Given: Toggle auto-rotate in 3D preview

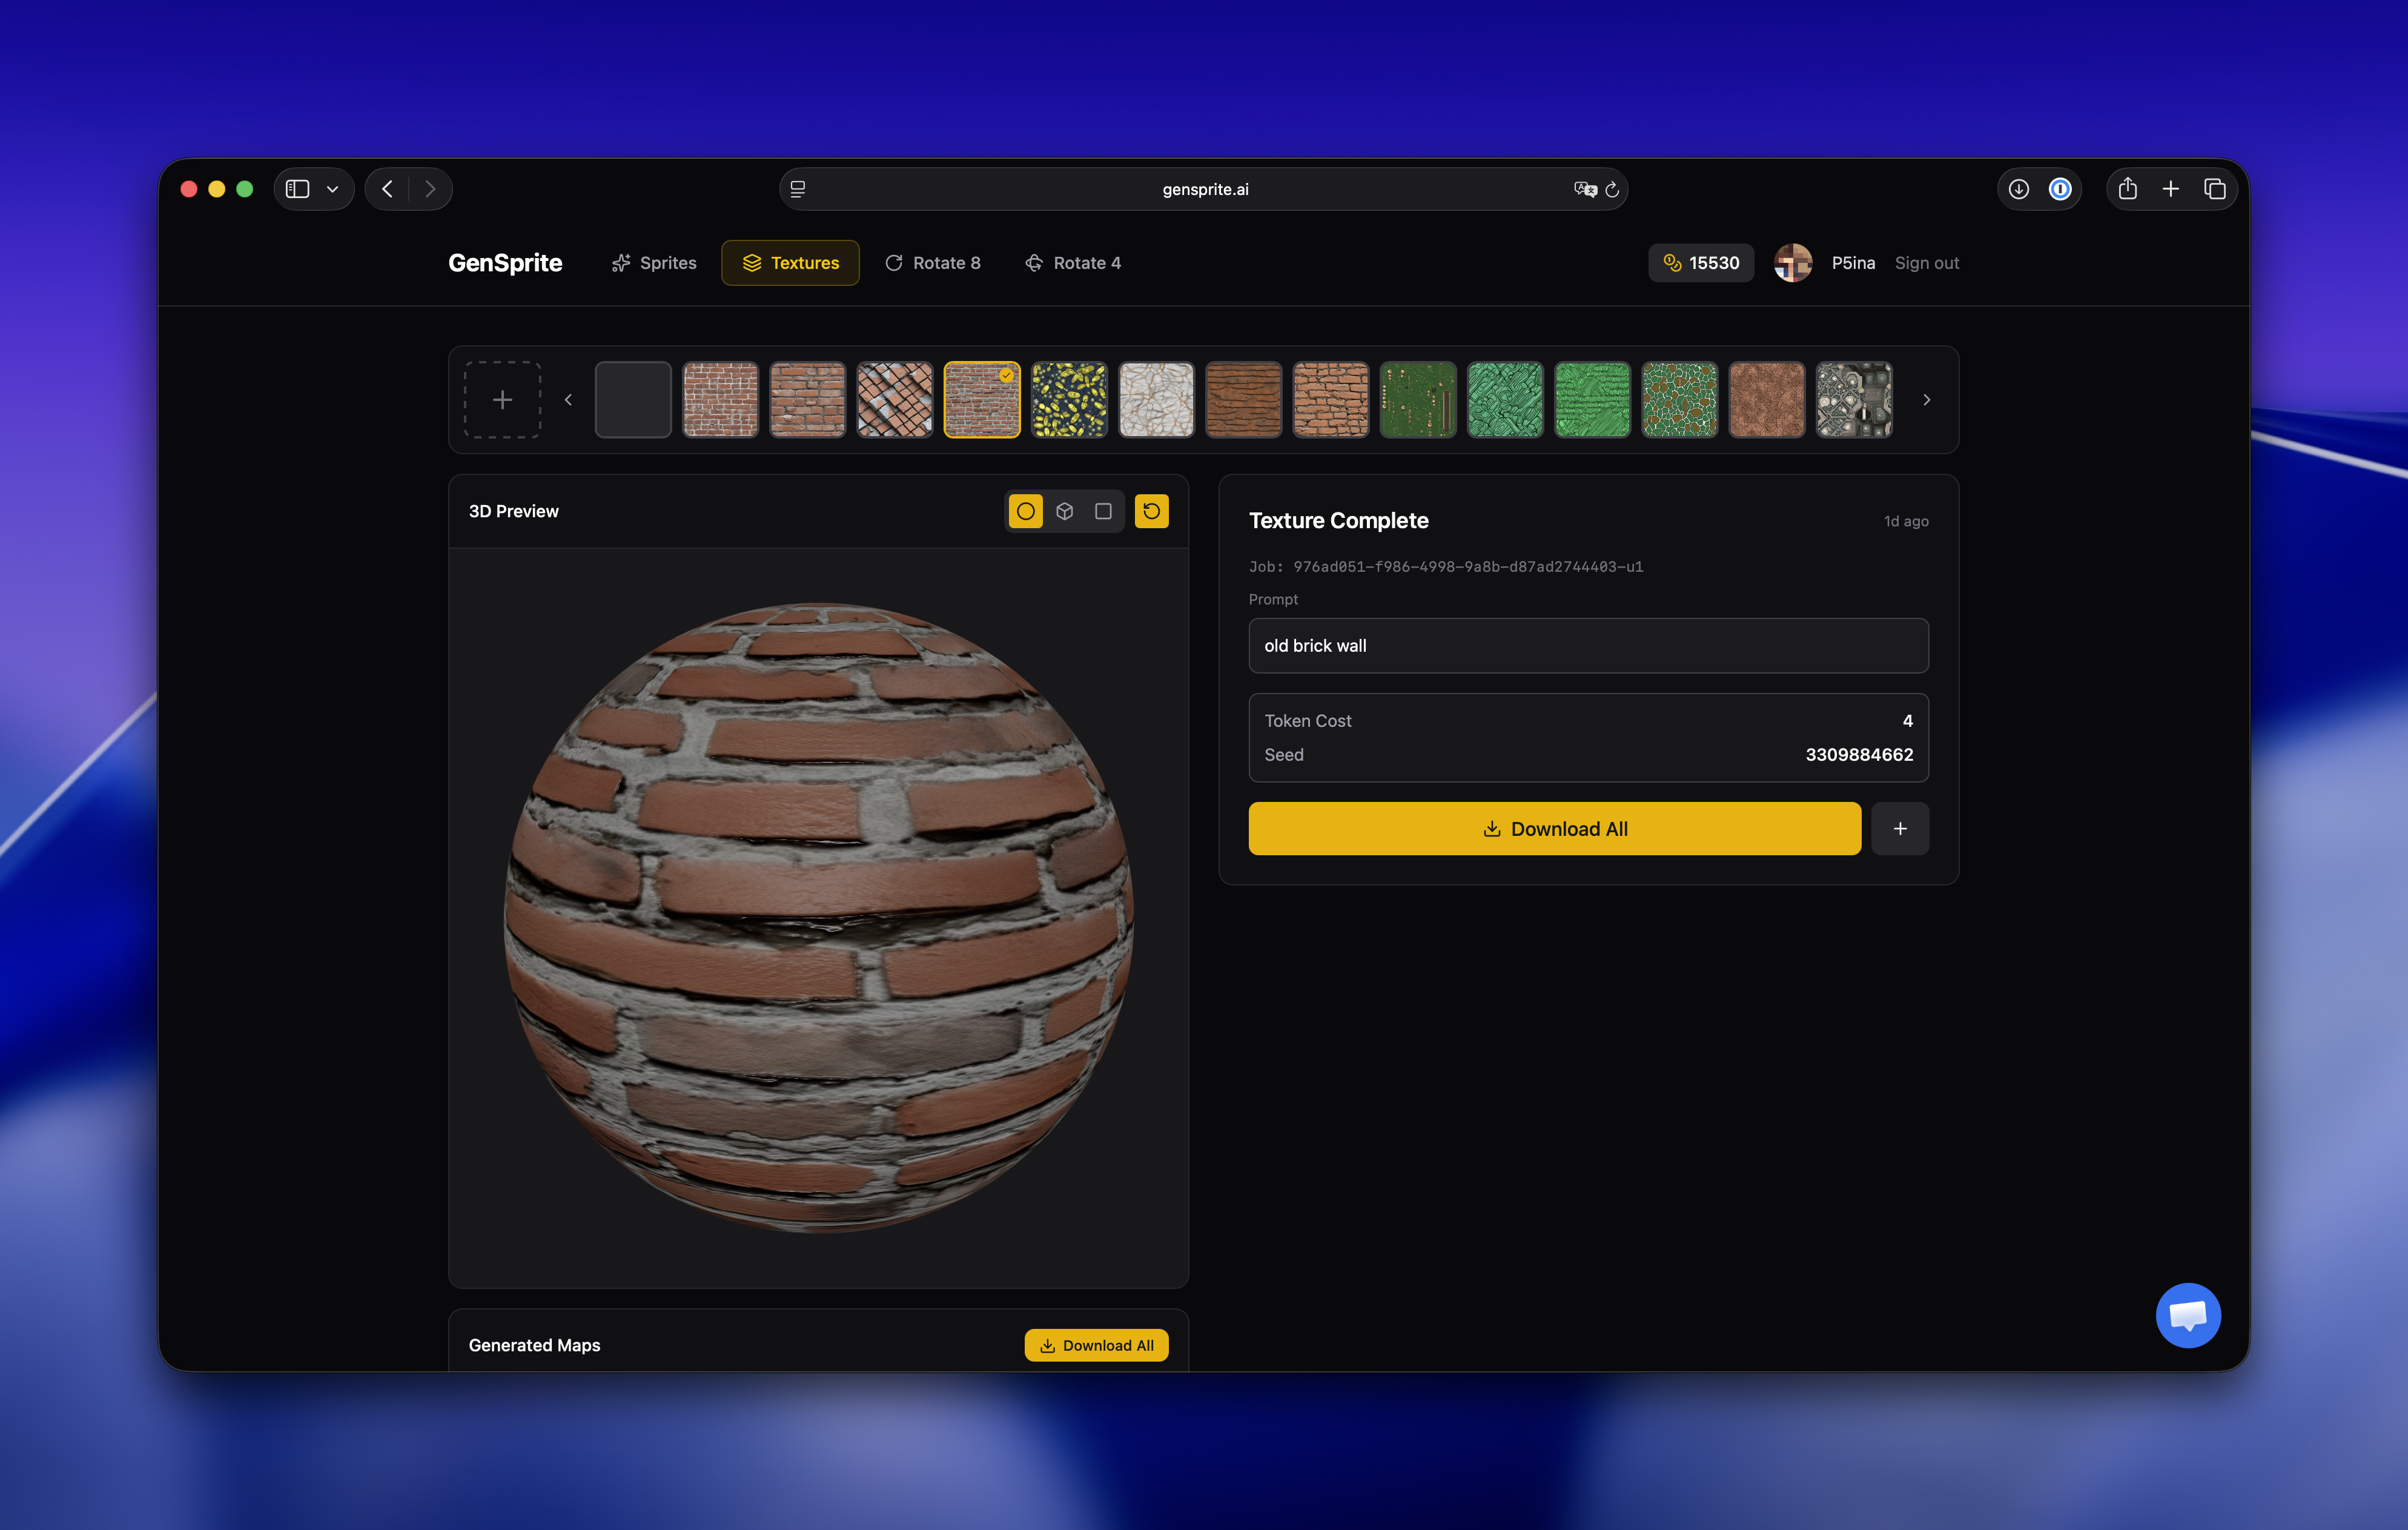Looking at the screenshot, I should [1151, 511].
